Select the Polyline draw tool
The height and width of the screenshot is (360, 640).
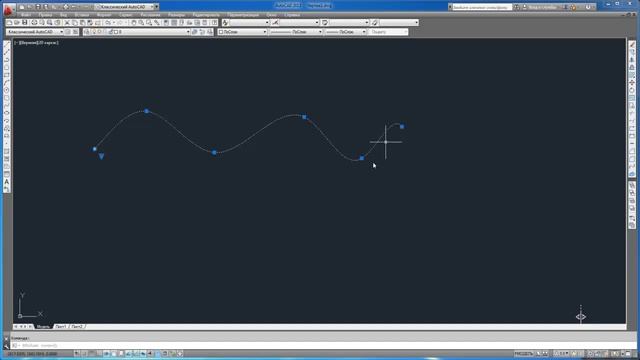tap(7, 60)
